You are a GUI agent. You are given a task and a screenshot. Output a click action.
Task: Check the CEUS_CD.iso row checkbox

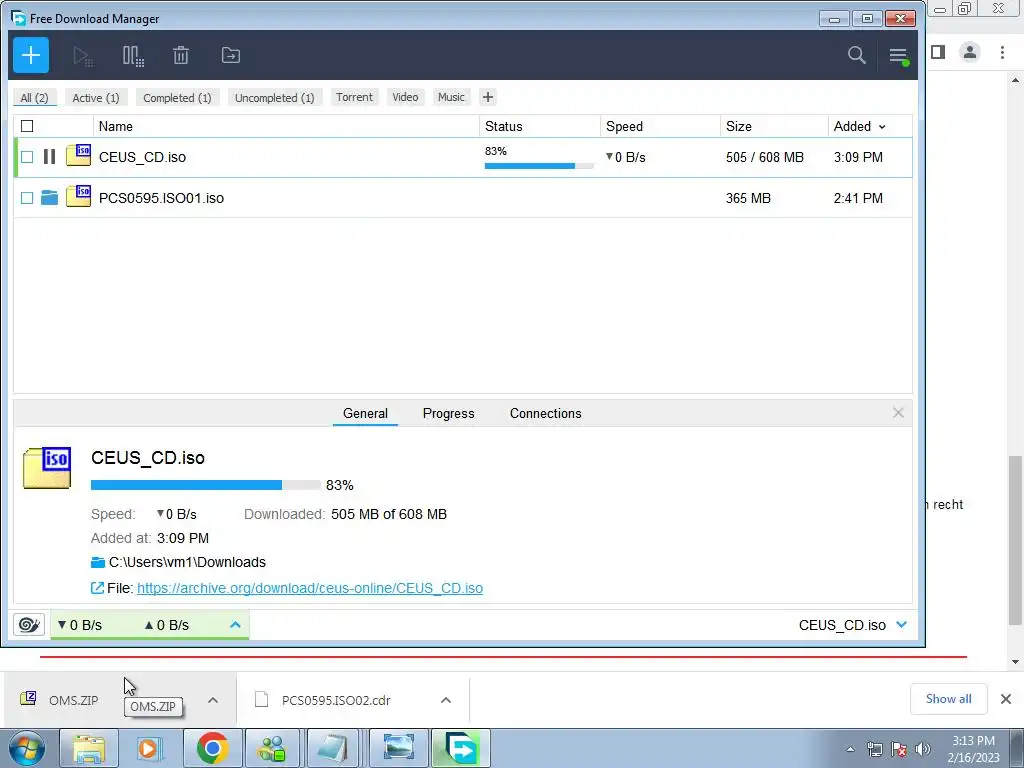27,157
